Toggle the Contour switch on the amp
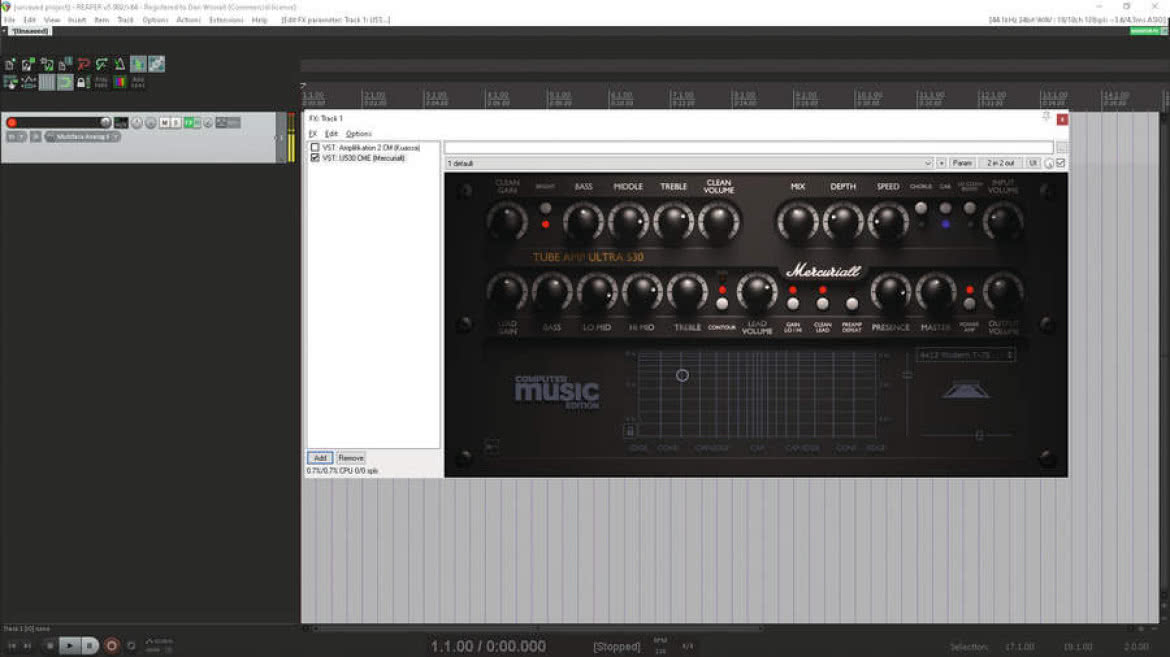The width and height of the screenshot is (1170, 657). tap(722, 304)
